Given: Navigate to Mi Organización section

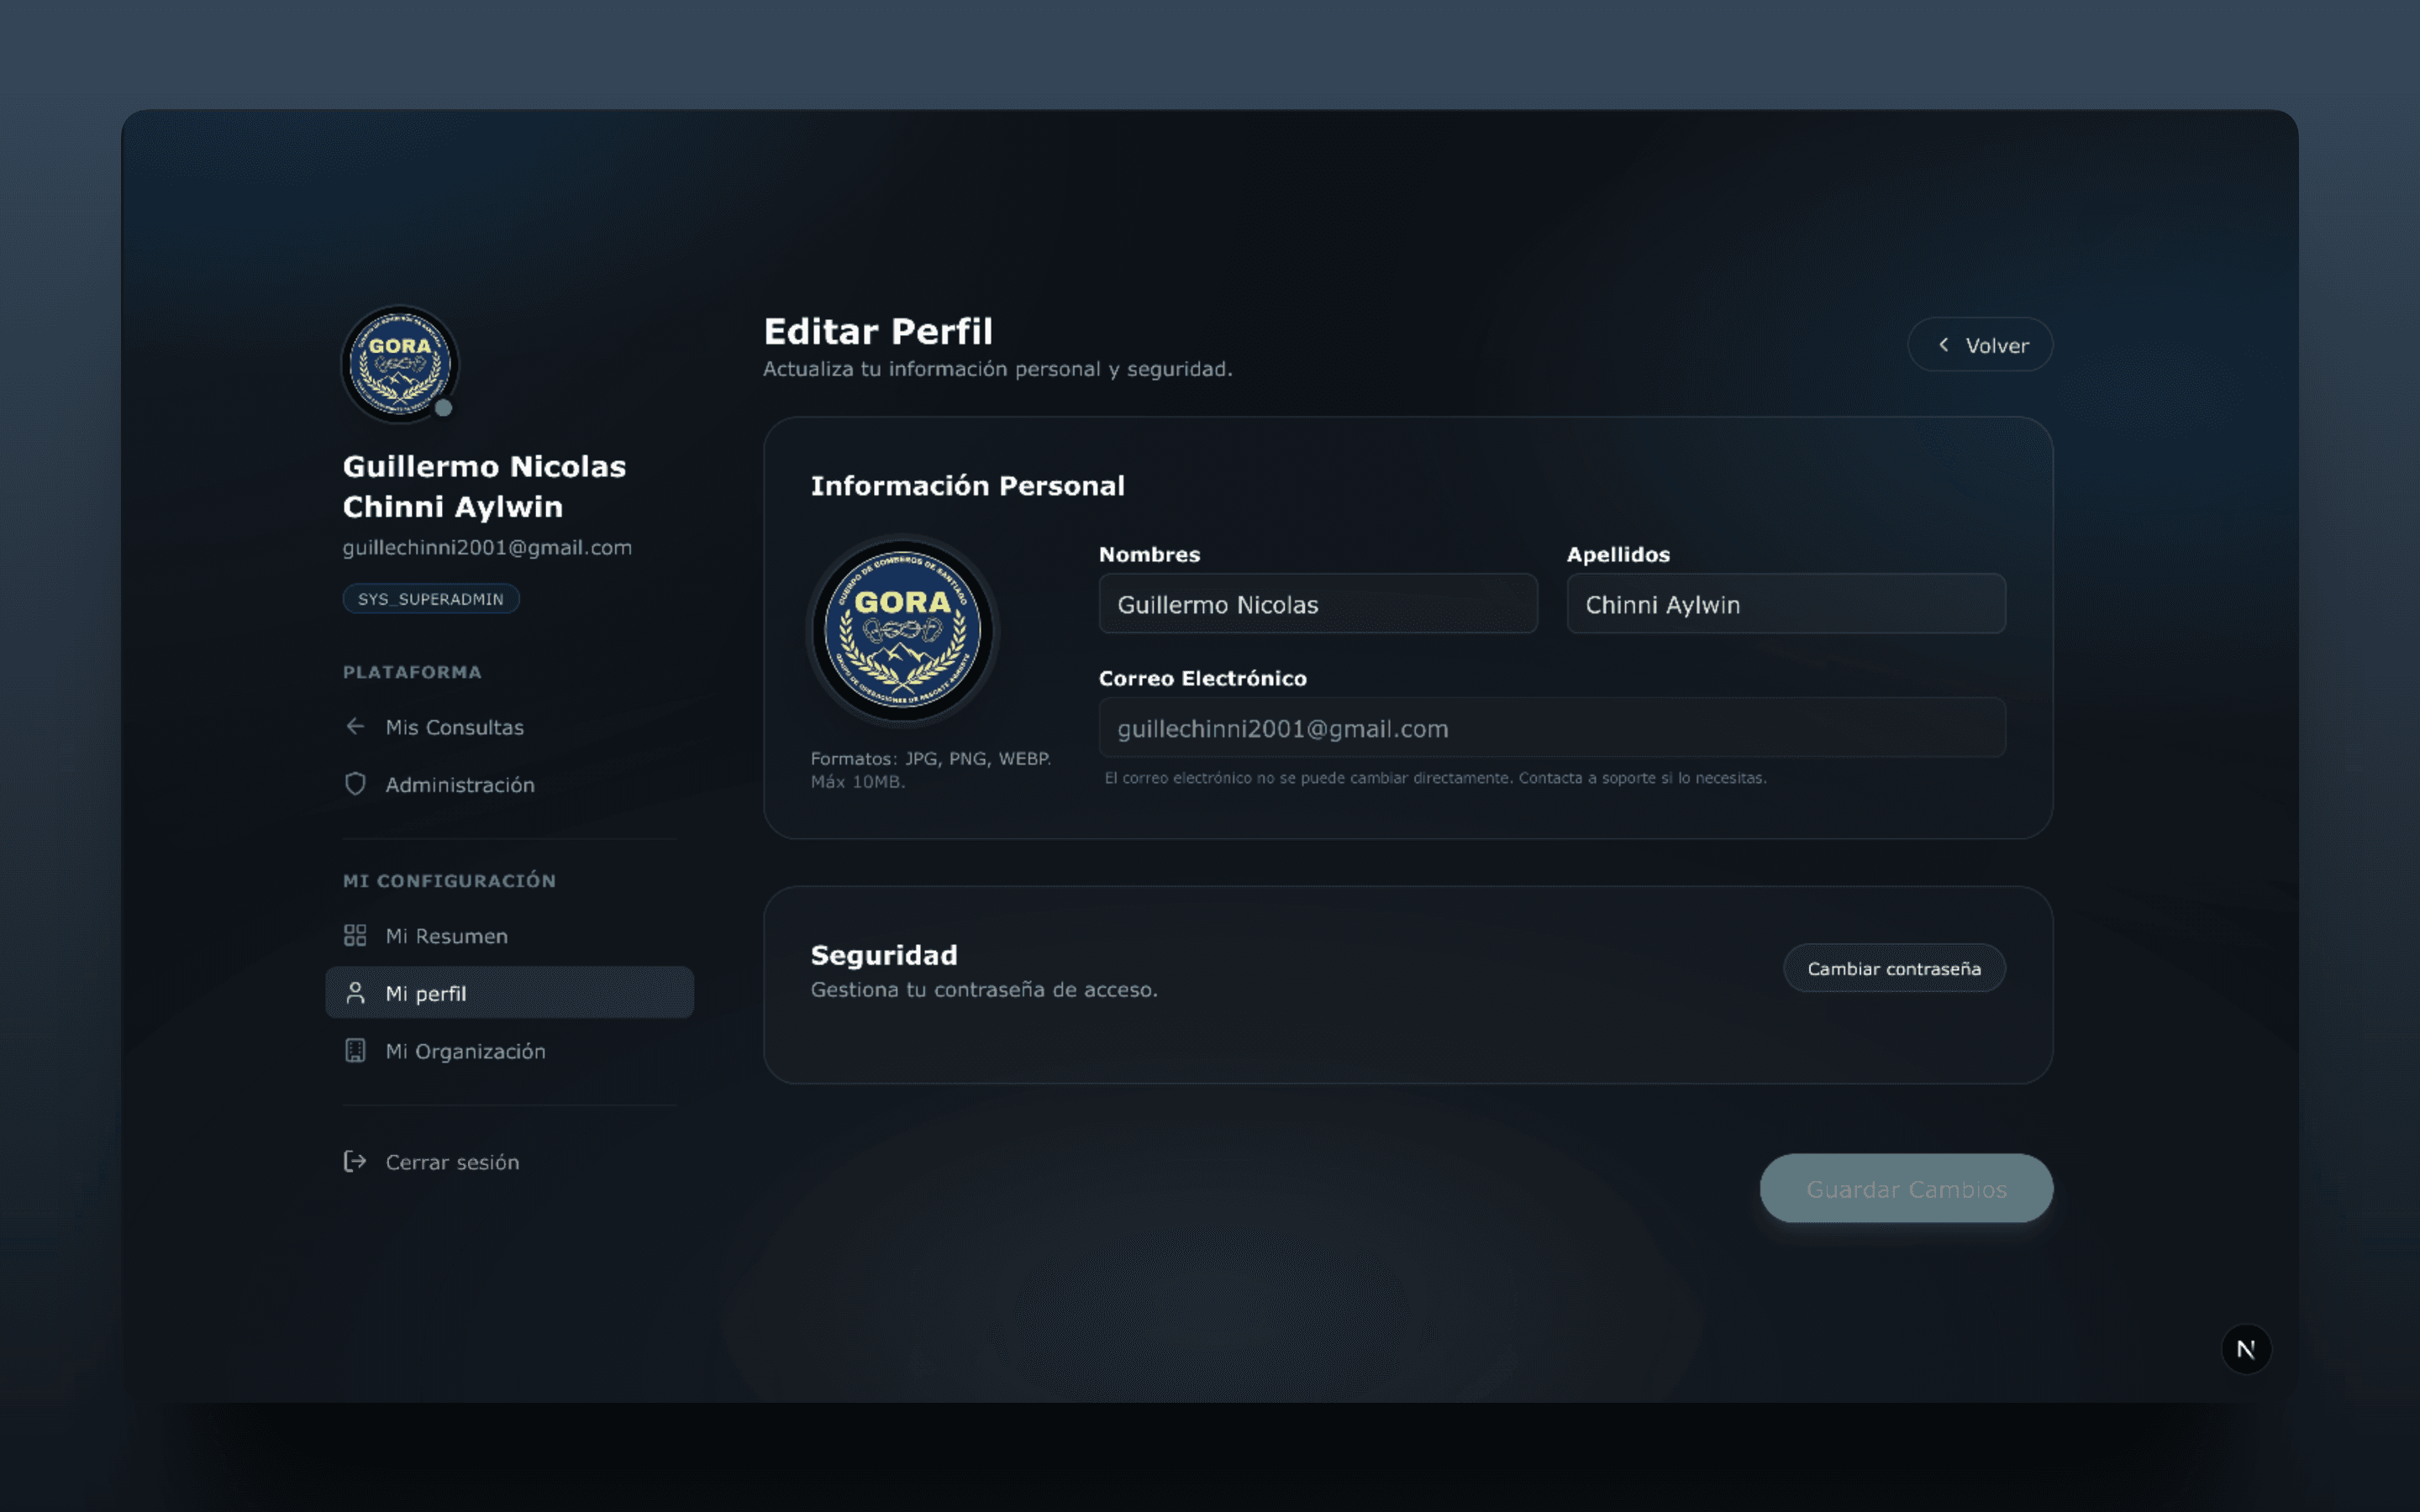Looking at the screenshot, I should (x=466, y=1050).
